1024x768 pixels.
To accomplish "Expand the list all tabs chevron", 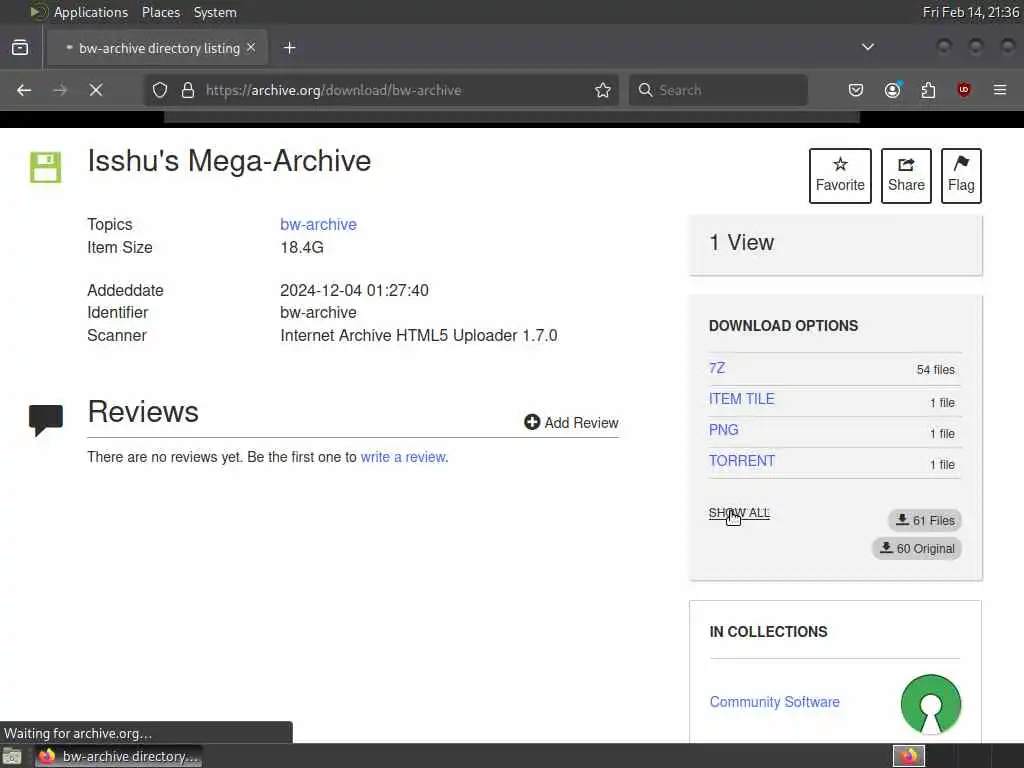I will pyautogui.click(x=868, y=47).
